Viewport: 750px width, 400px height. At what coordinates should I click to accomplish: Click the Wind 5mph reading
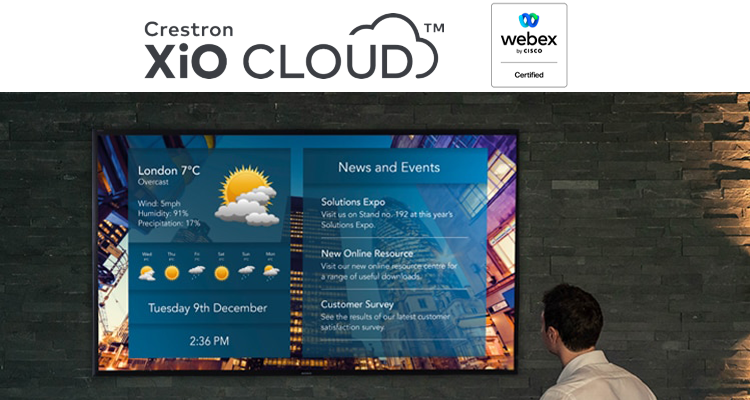(x=158, y=202)
